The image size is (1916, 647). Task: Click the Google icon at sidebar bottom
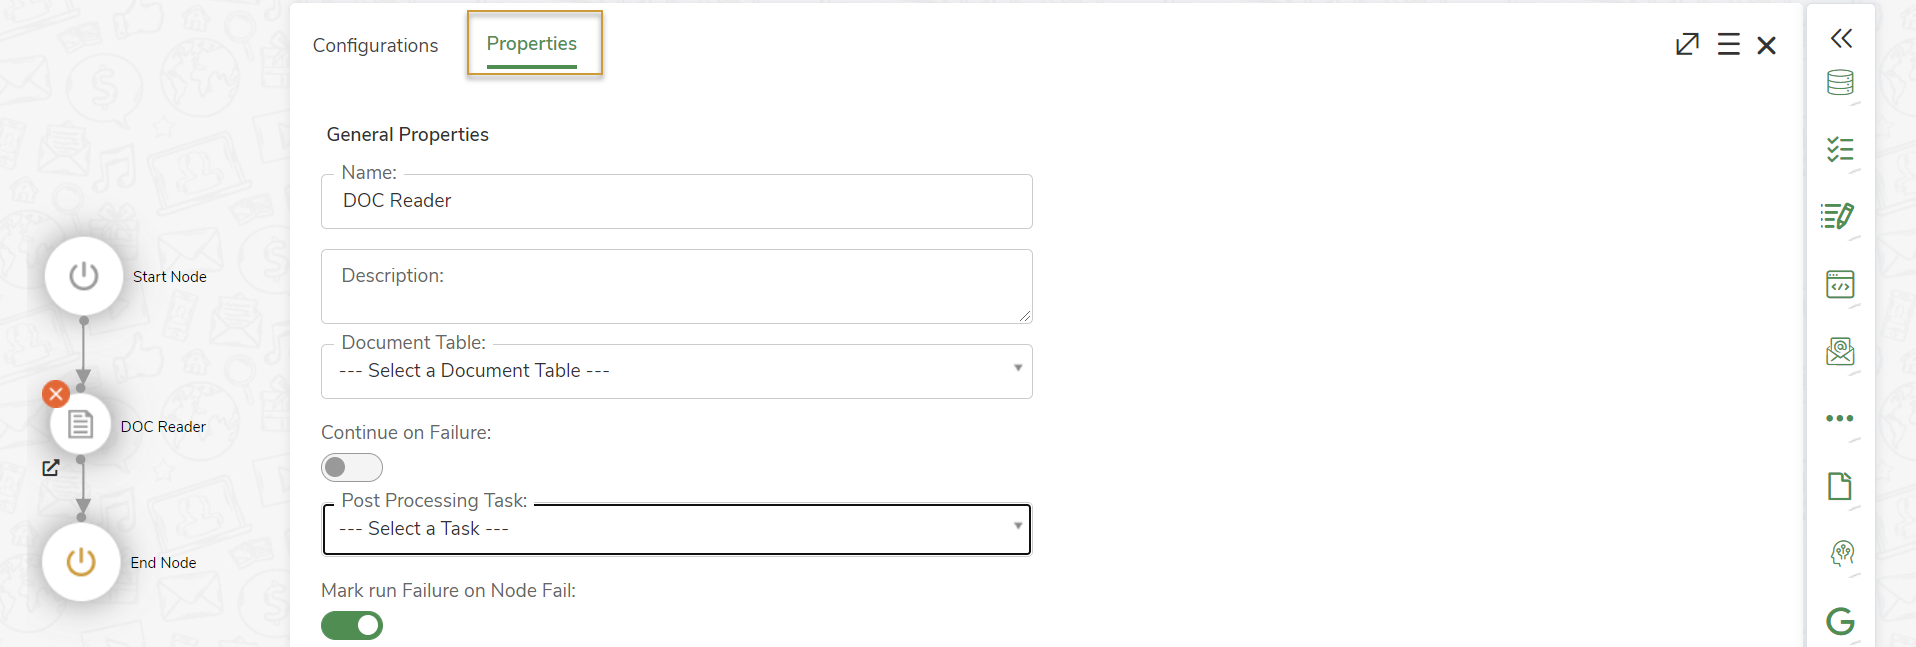[x=1841, y=621]
